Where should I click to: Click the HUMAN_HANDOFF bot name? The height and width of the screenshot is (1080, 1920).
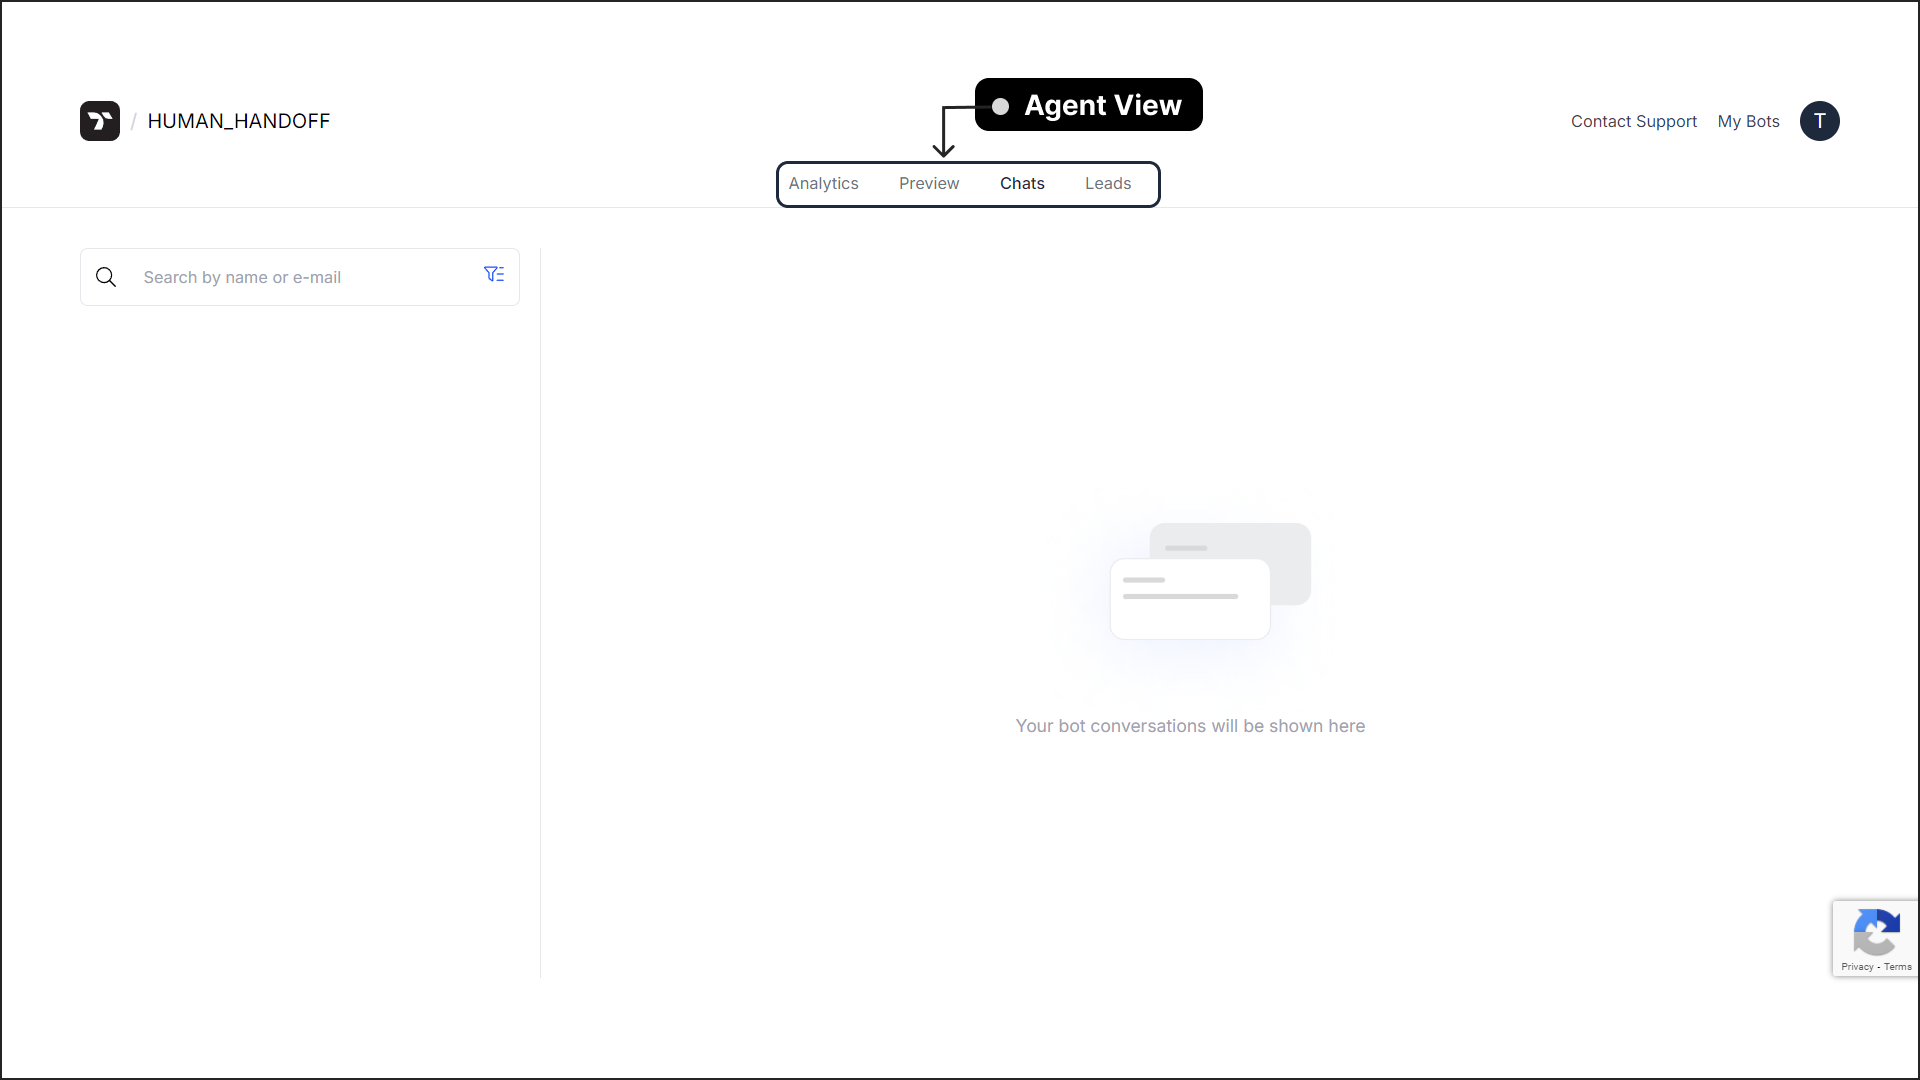[239, 121]
